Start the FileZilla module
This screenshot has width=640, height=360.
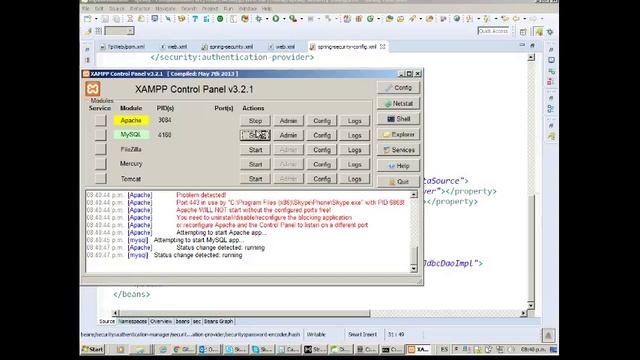256,150
